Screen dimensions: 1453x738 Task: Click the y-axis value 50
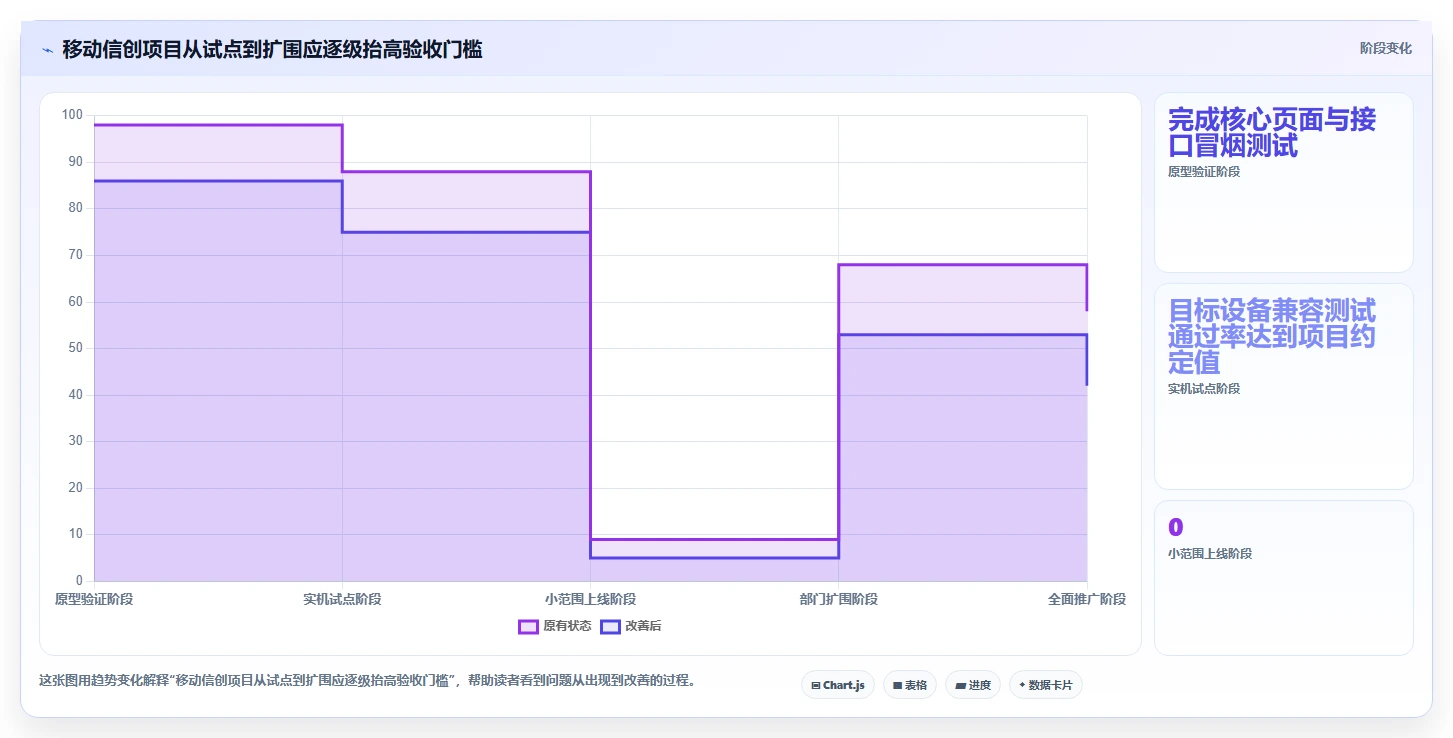click(x=75, y=348)
